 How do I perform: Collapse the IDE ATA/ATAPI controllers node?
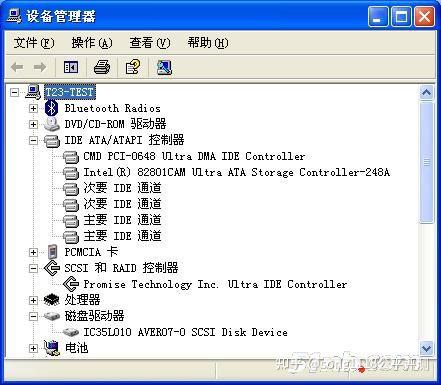[x=33, y=140]
